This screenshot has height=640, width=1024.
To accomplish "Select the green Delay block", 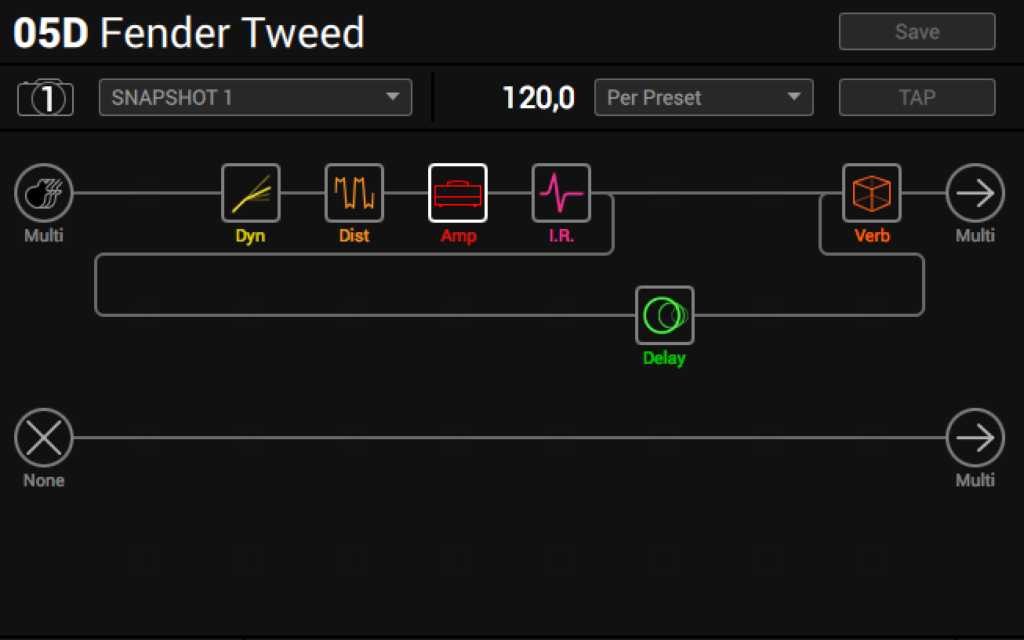I will coord(665,315).
